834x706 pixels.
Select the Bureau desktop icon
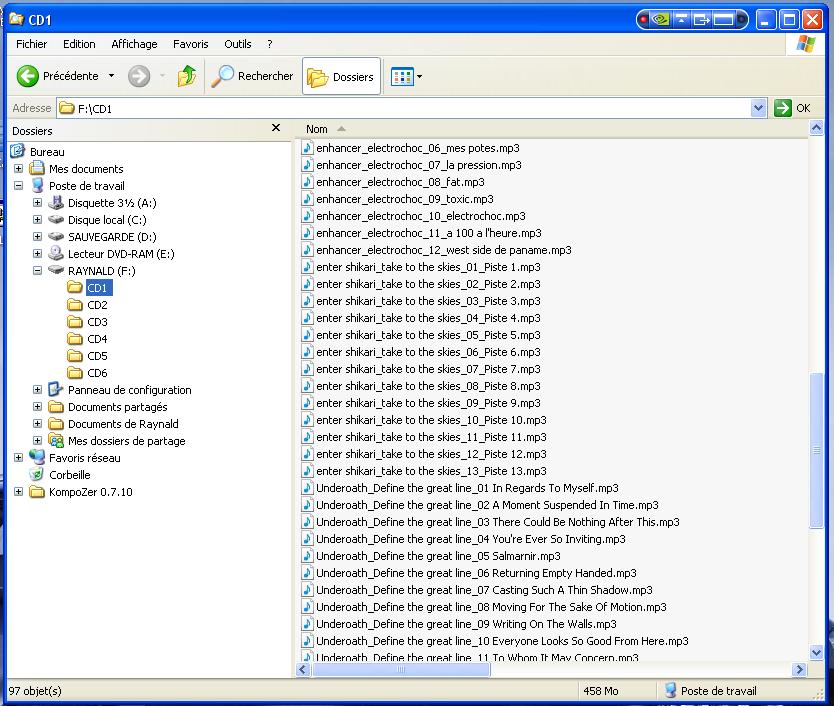18,151
